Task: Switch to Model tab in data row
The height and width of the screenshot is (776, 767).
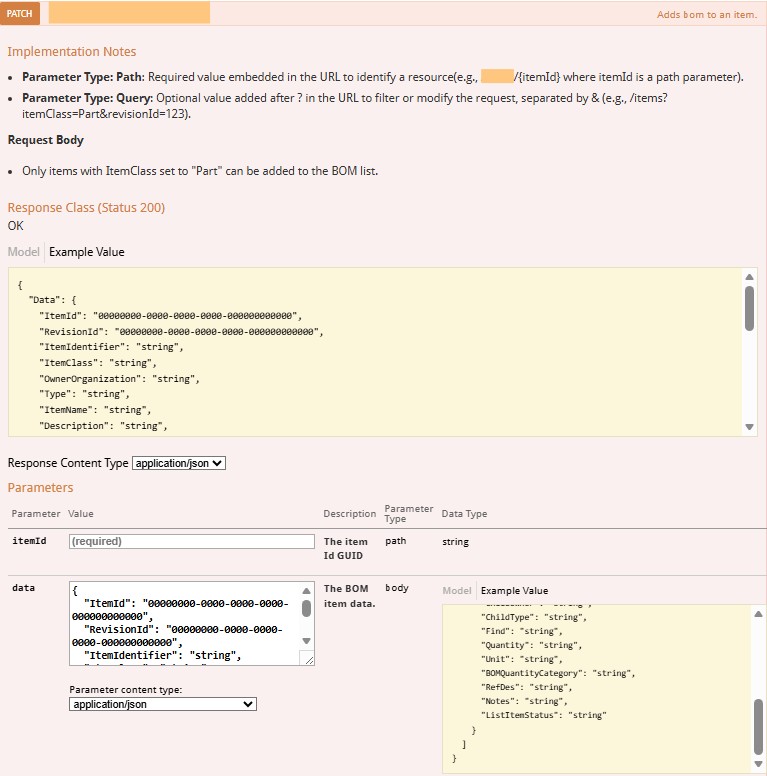Action: [457, 590]
